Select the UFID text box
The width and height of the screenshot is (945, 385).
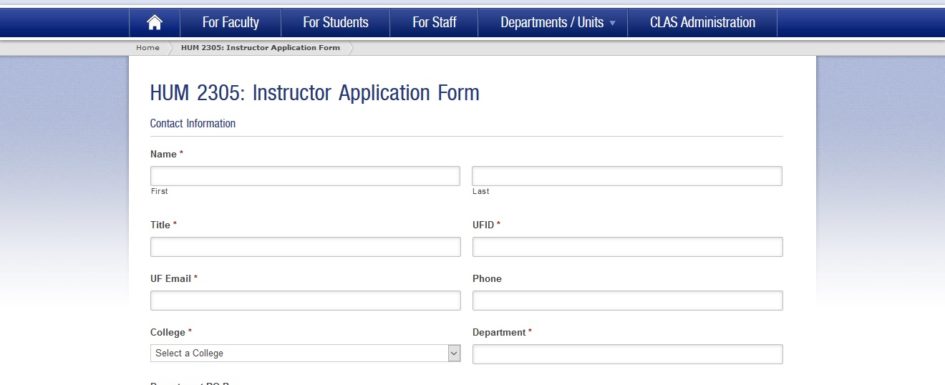[627, 247]
